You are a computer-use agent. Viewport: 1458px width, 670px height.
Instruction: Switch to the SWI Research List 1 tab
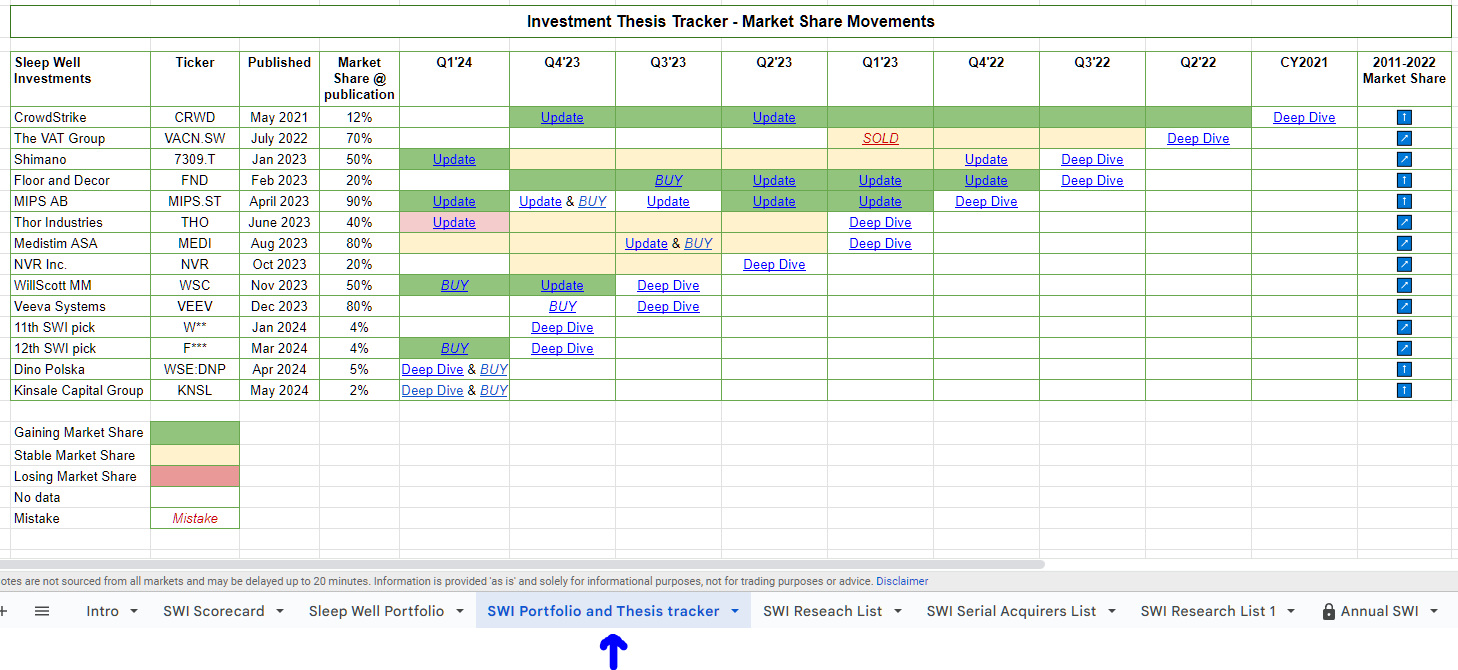1208,611
